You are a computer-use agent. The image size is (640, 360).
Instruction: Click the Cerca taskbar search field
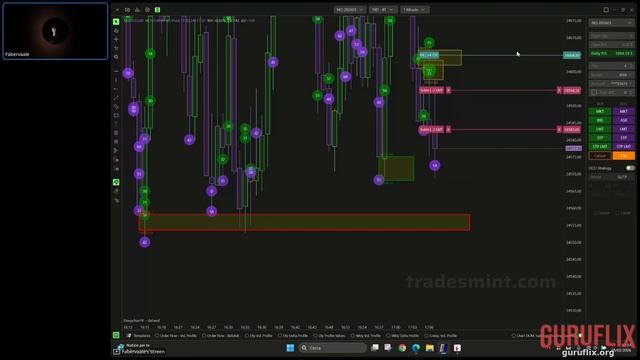(333, 348)
